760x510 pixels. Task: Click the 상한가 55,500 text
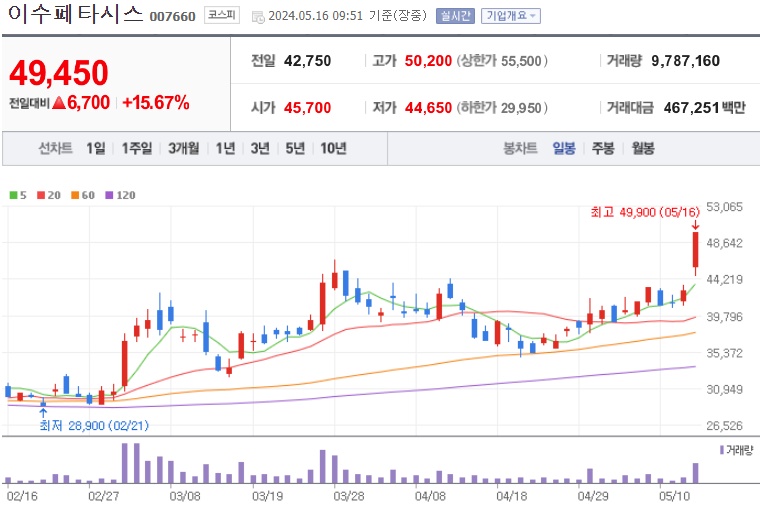pyautogui.click(x=502, y=61)
